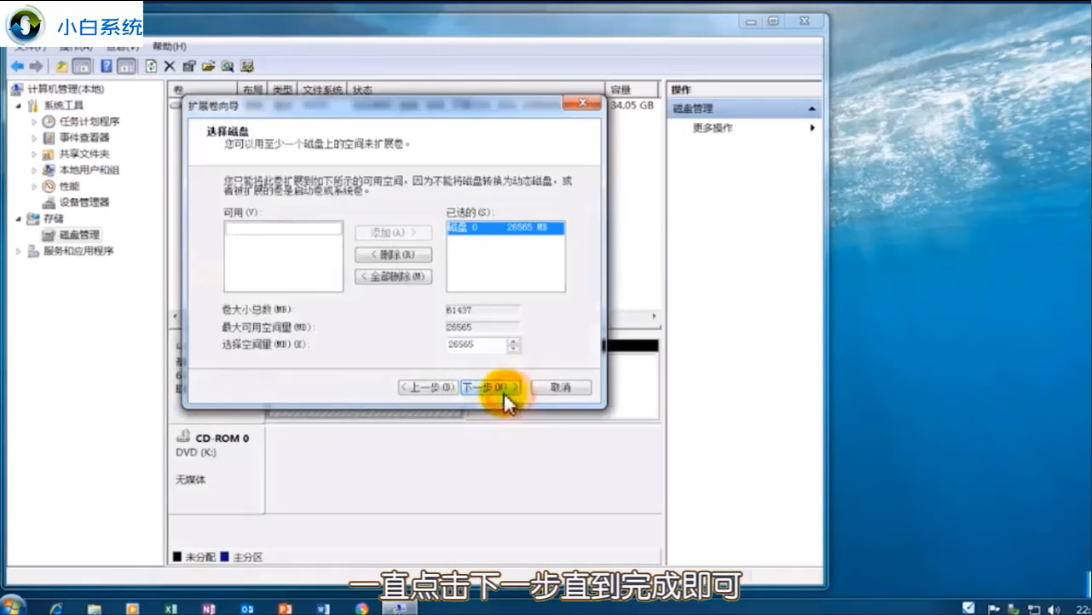Collapse 磁盘管理 section in 操作 pane
The width and height of the screenshot is (1092, 615).
811,109
